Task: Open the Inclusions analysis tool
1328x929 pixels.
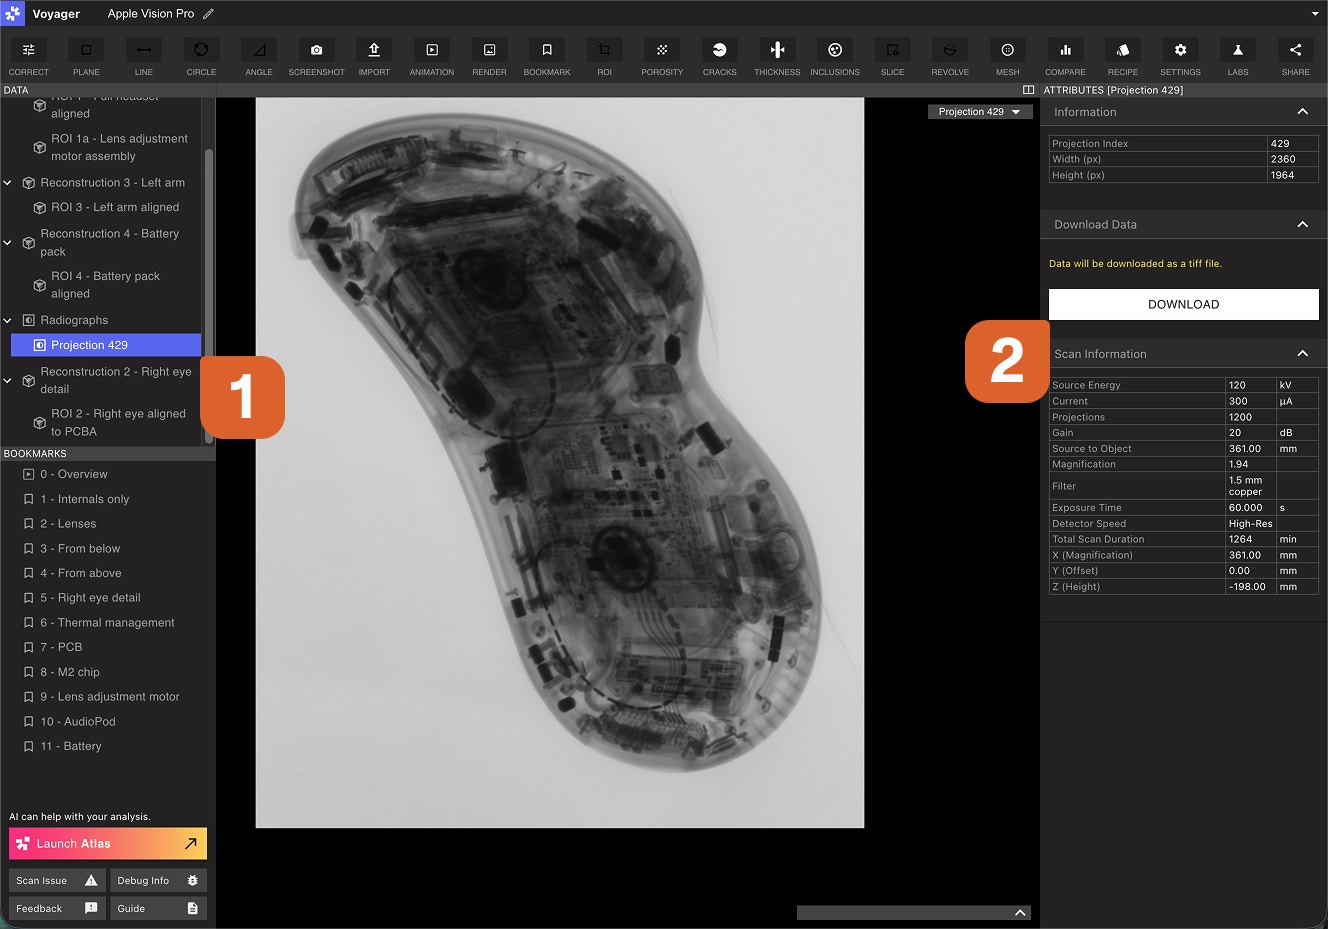Action: point(835,51)
